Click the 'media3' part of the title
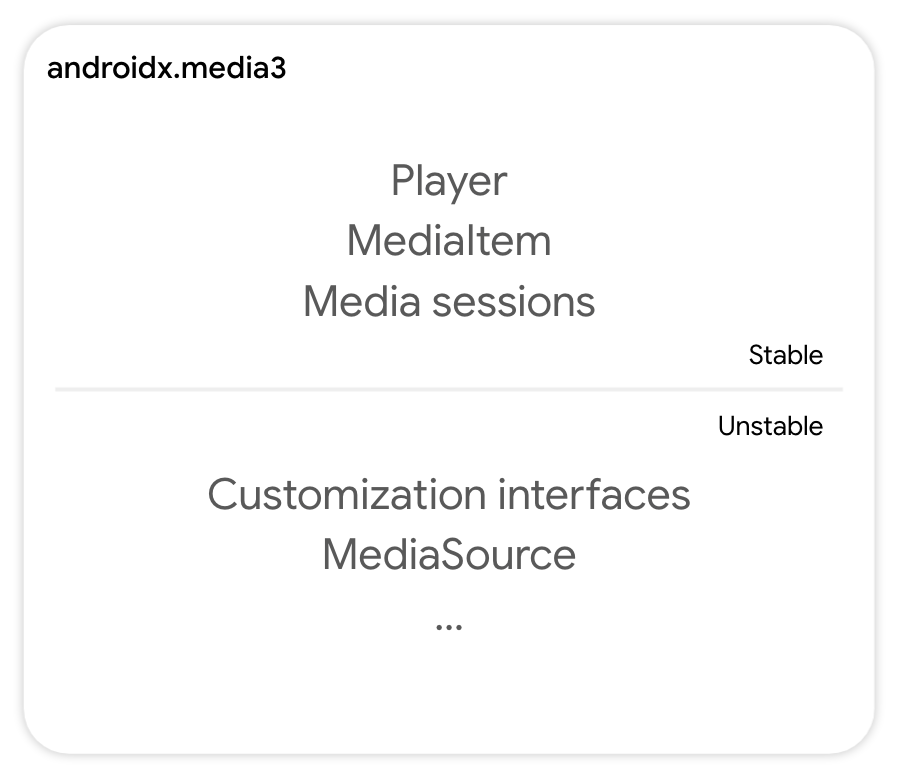 pyautogui.click(x=233, y=68)
